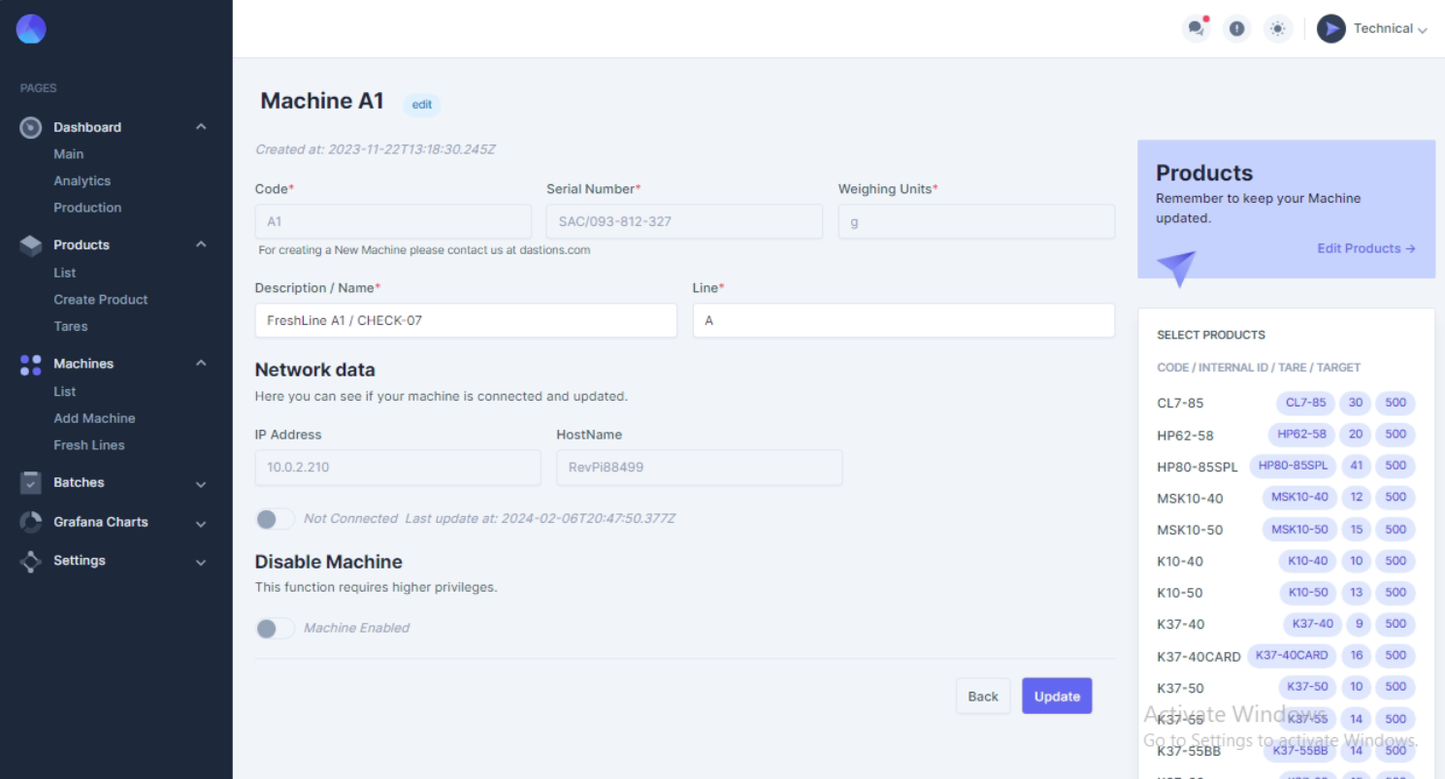Click the Settings diamond icon
The height and width of the screenshot is (779, 1445).
point(31,561)
